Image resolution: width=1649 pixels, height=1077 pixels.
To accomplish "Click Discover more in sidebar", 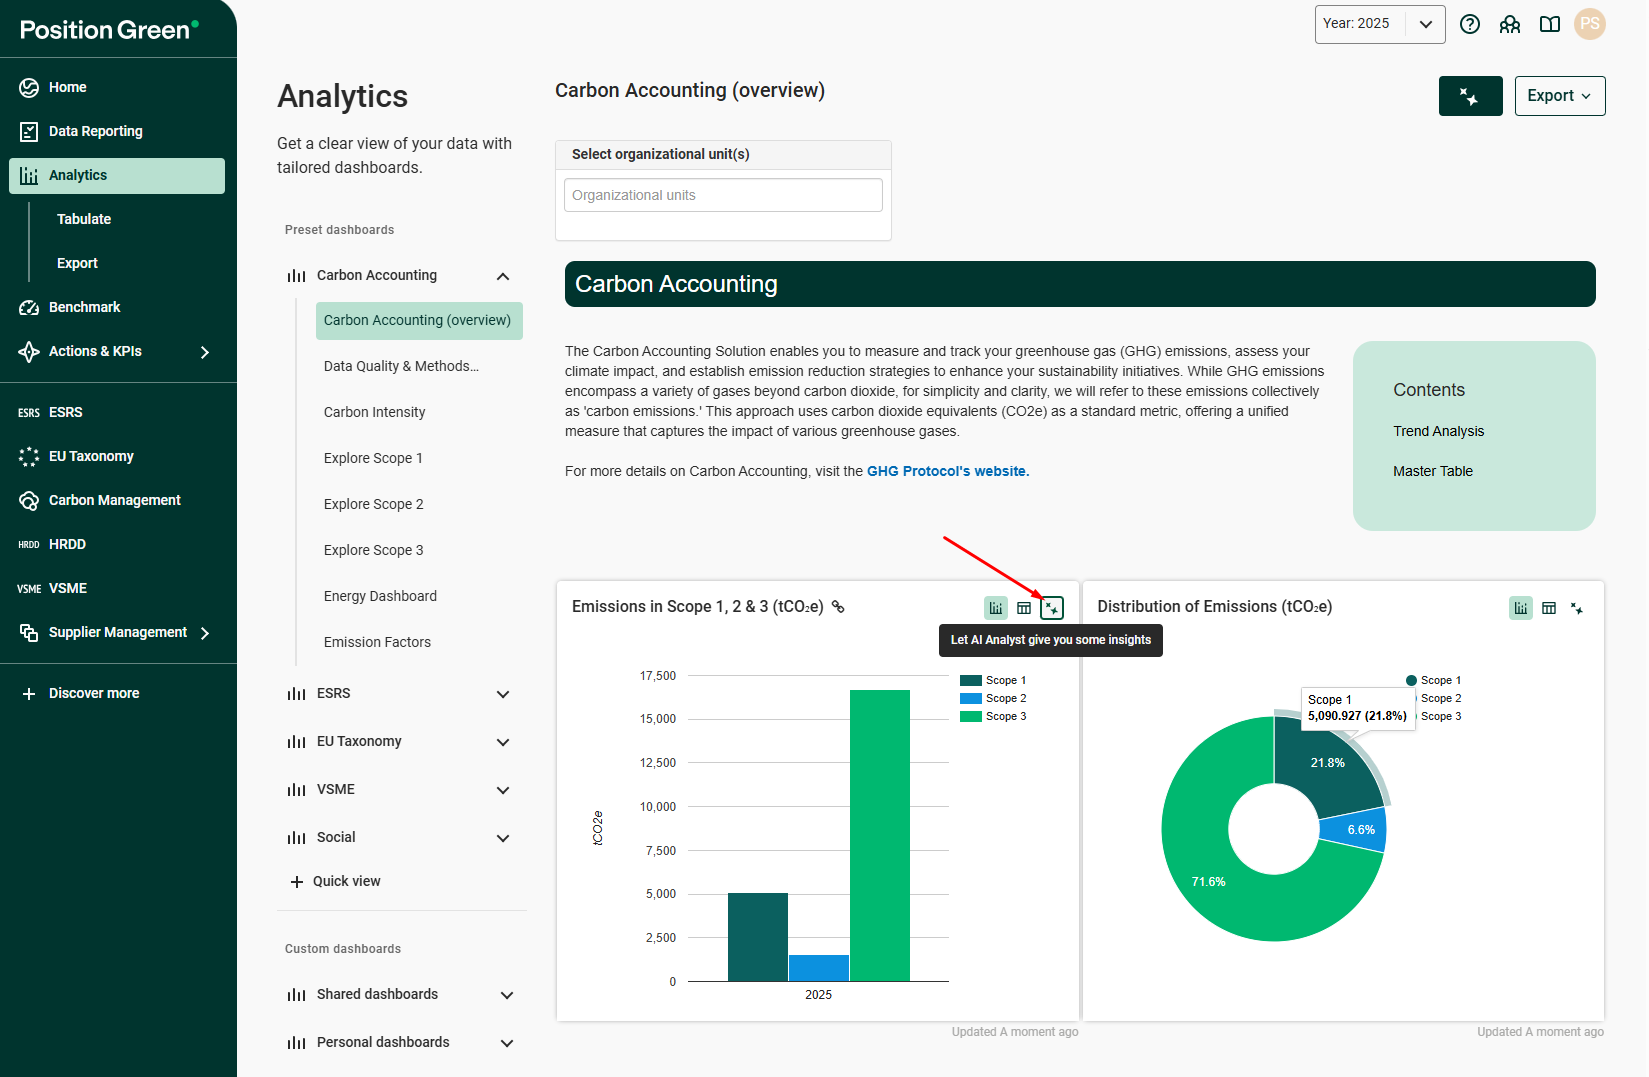I will coord(94,693).
